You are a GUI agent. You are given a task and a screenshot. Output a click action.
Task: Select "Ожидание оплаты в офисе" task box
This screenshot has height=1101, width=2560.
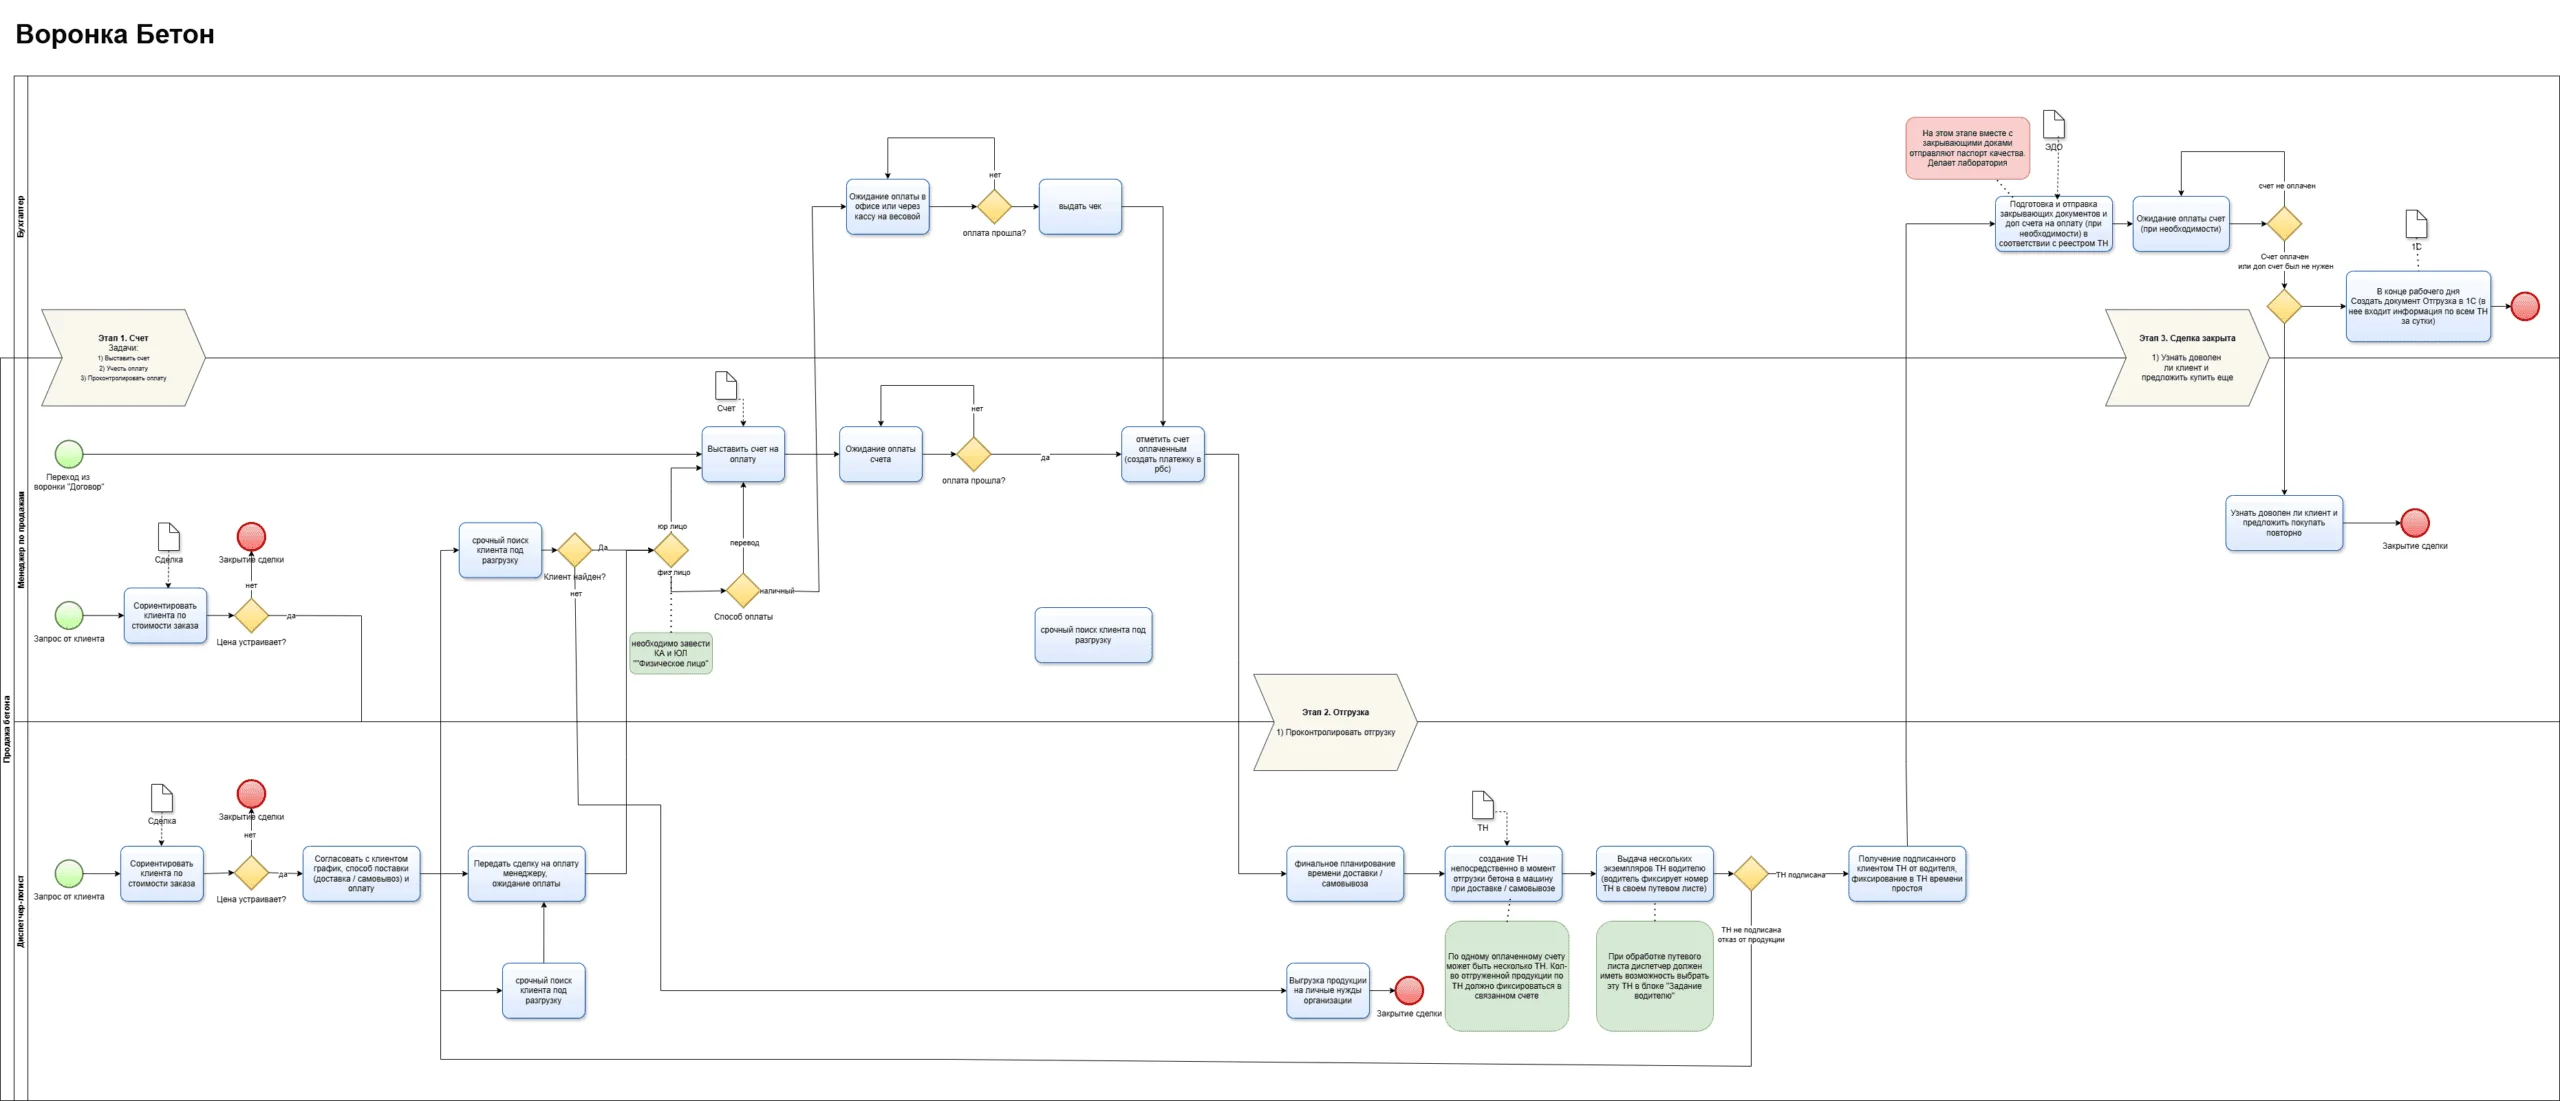(x=888, y=207)
